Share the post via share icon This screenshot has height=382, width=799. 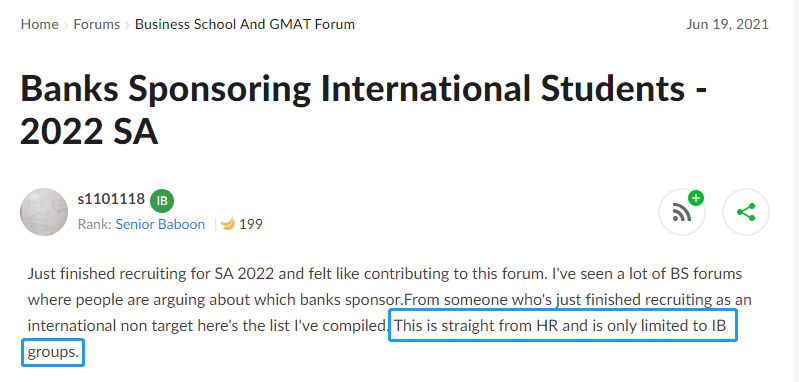coord(746,212)
